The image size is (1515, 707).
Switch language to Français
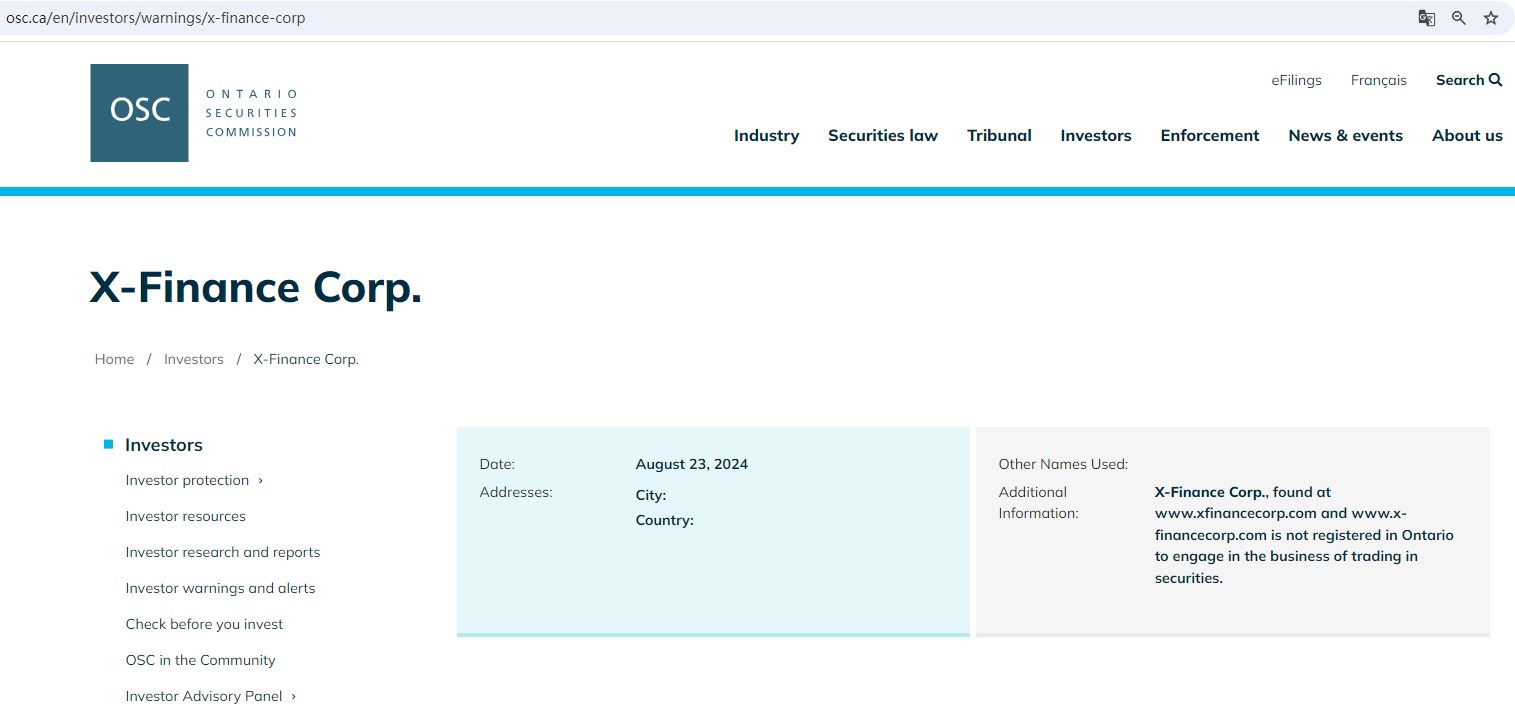(1379, 80)
